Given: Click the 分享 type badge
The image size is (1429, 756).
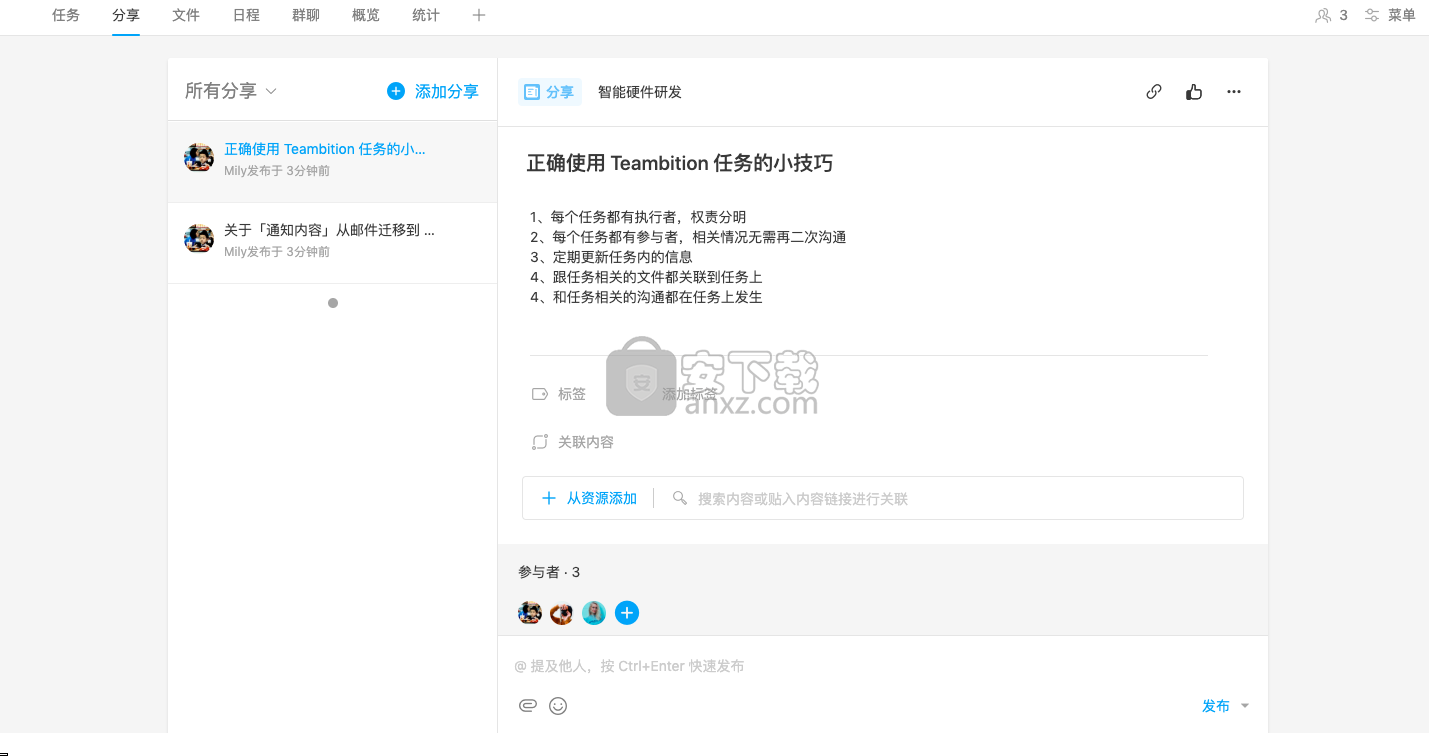Looking at the screenshot, I should point(550,92).
